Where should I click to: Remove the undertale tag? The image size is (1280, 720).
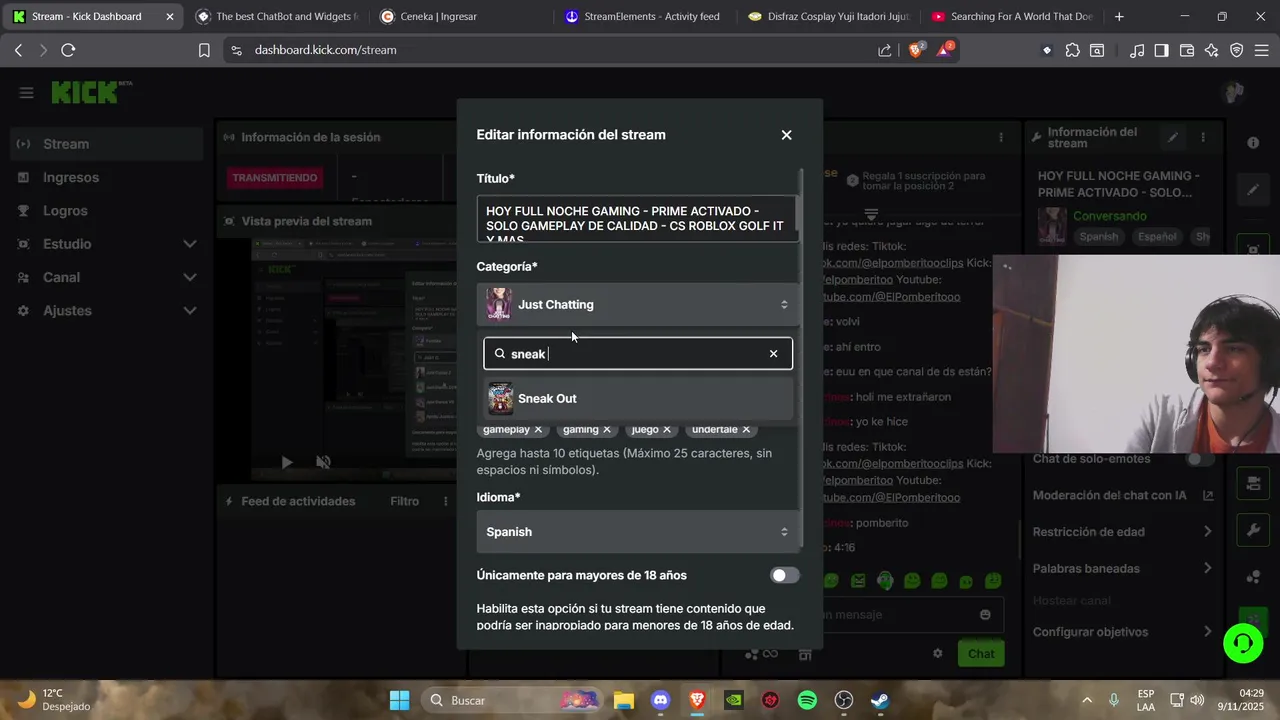coord(746,429)
